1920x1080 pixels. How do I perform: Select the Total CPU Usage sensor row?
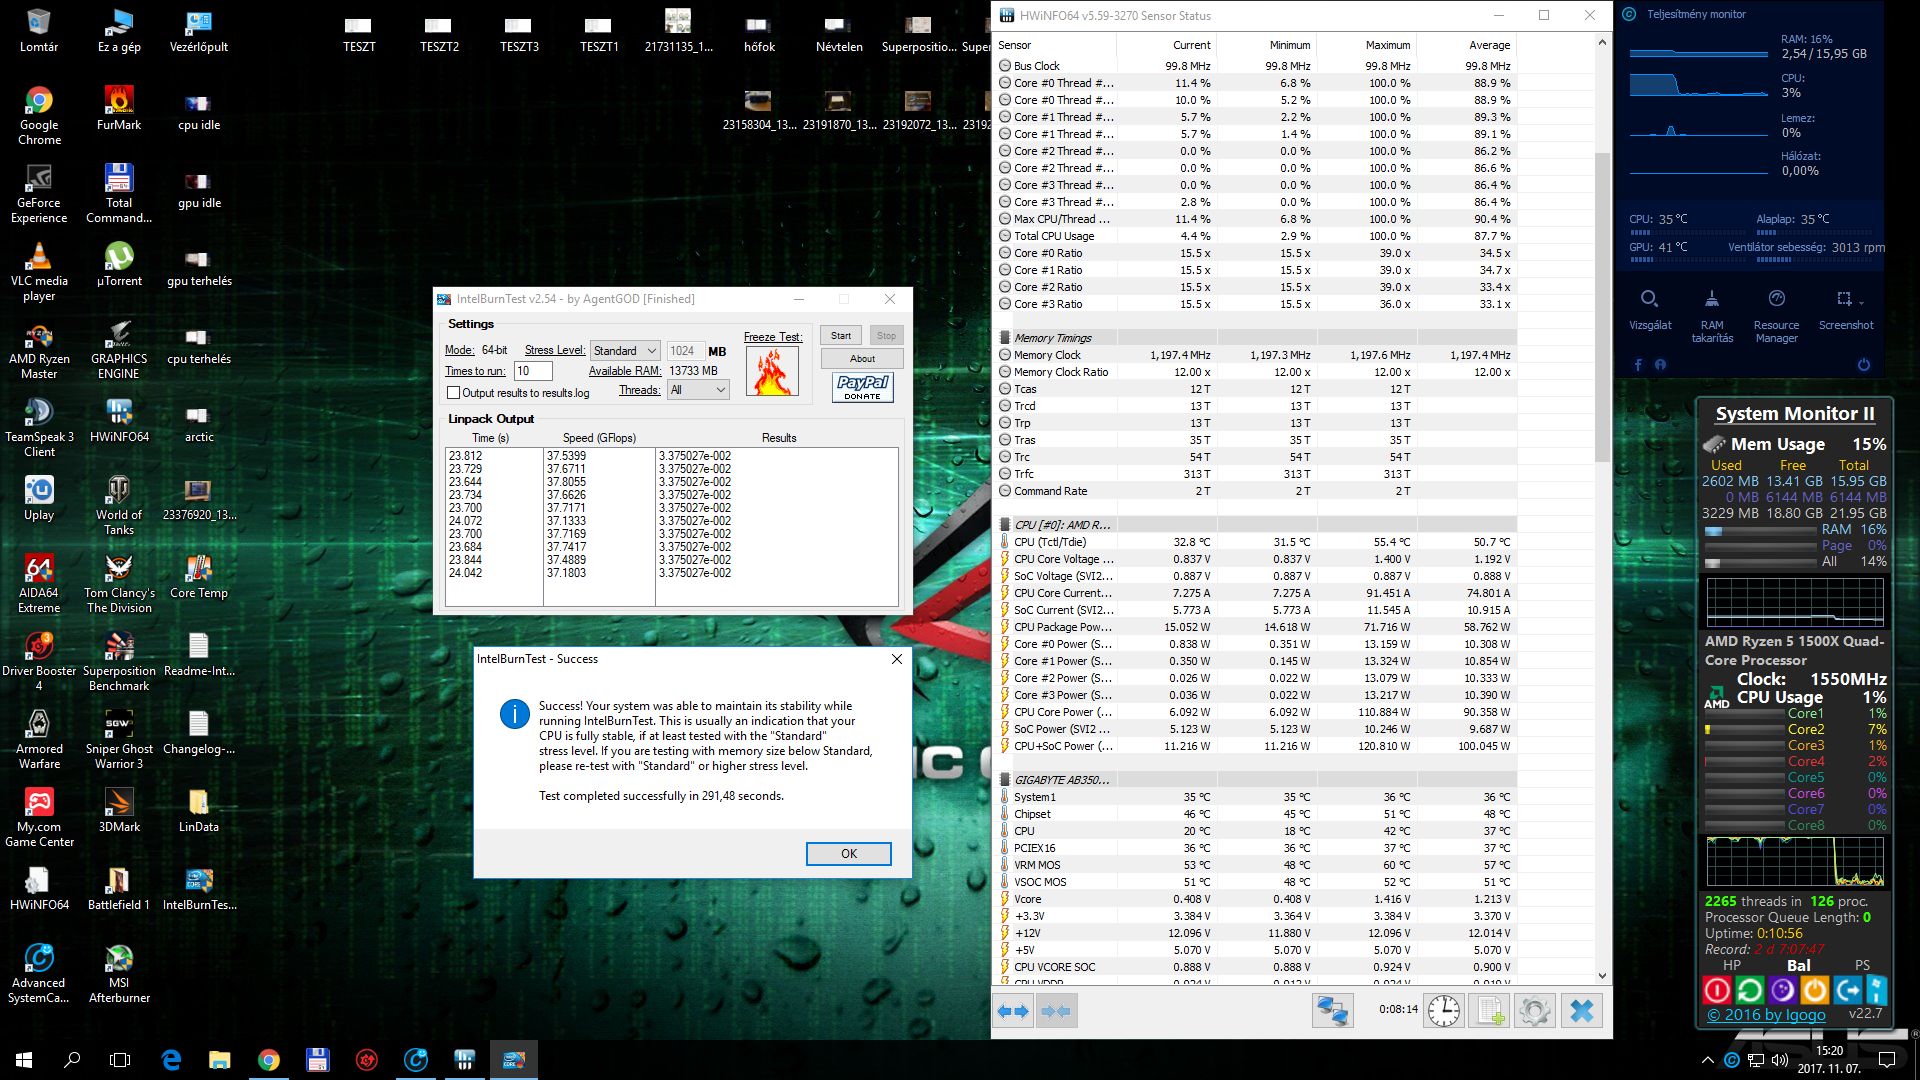pyautogui.click(x=1255, y=236)
